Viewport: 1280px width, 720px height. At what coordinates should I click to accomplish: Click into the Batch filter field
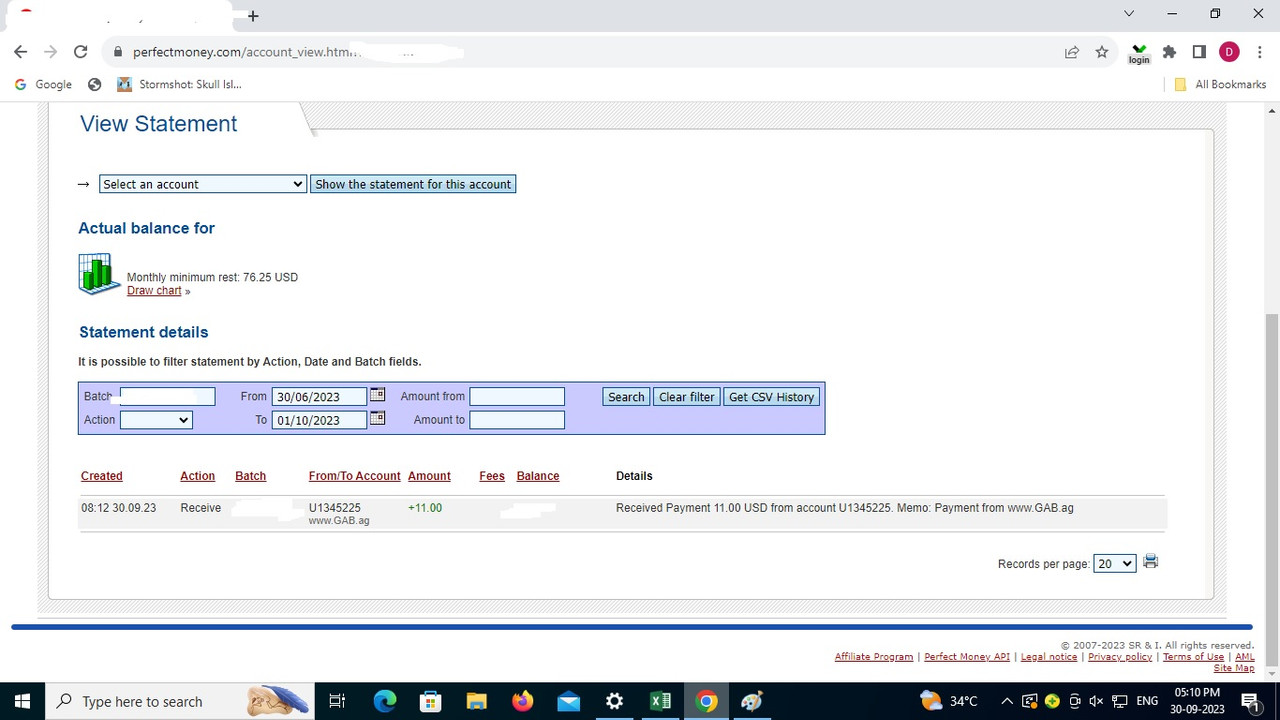[167, 397]
